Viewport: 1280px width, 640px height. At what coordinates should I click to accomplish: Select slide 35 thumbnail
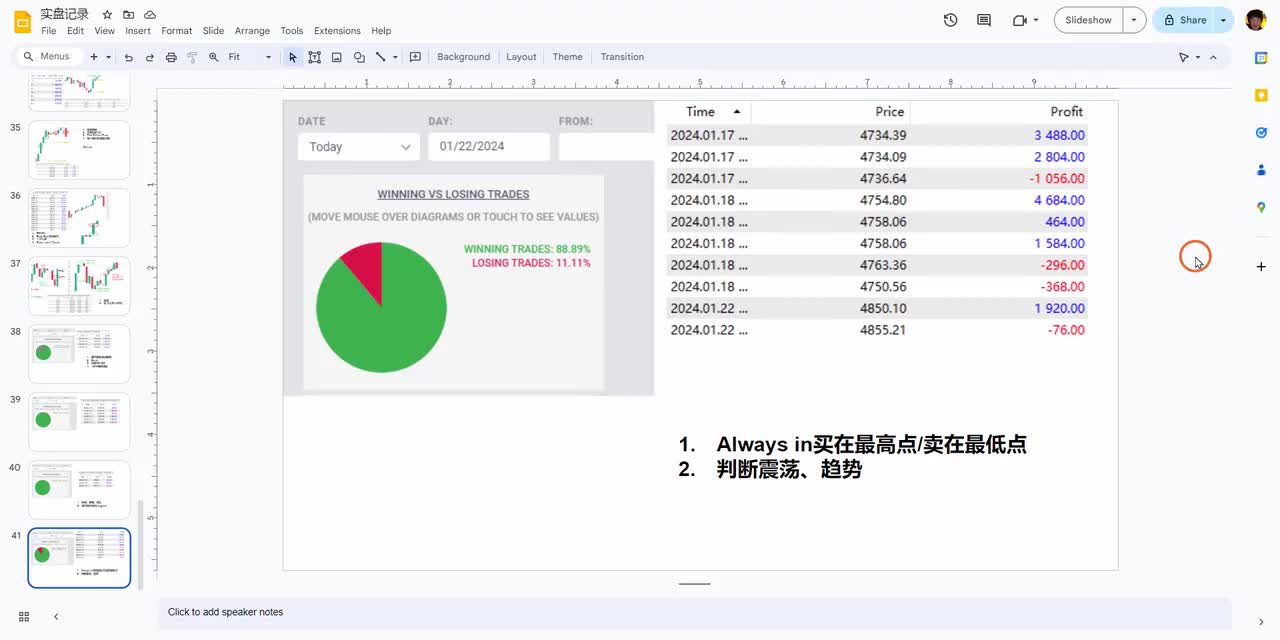(x=79, y=150)
